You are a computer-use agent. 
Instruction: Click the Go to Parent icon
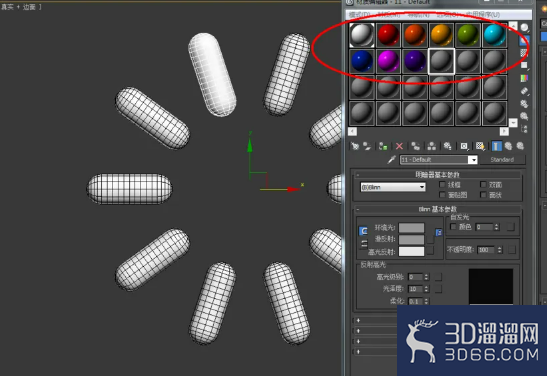tap(508, 146)
